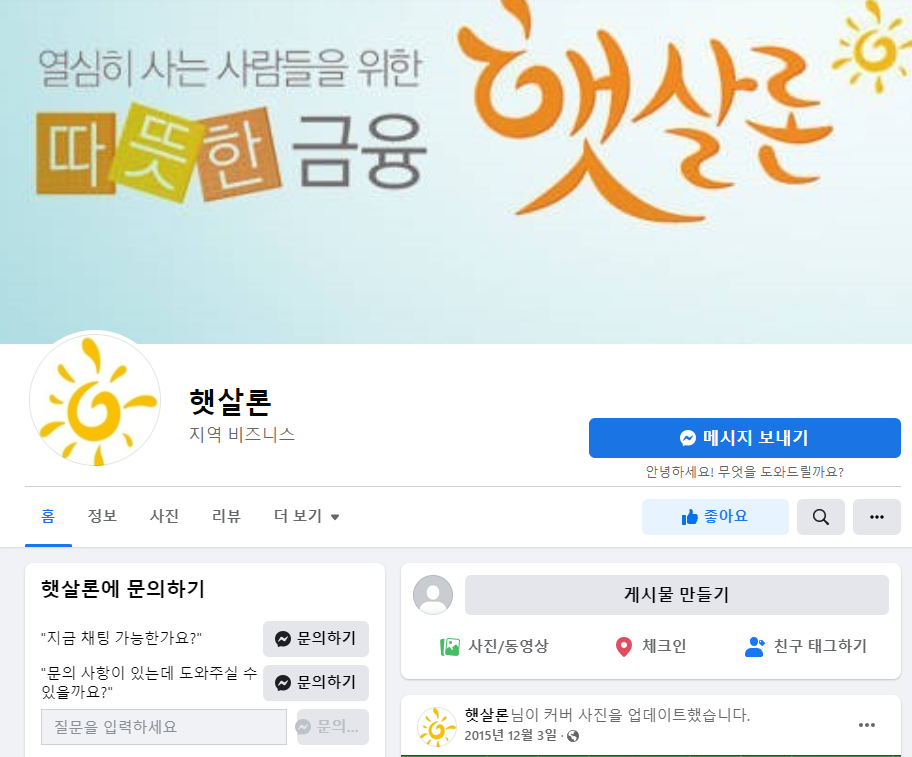Click the 게시물 만들기 button
This screenshot has width=912, height=757.
[676, 595]
